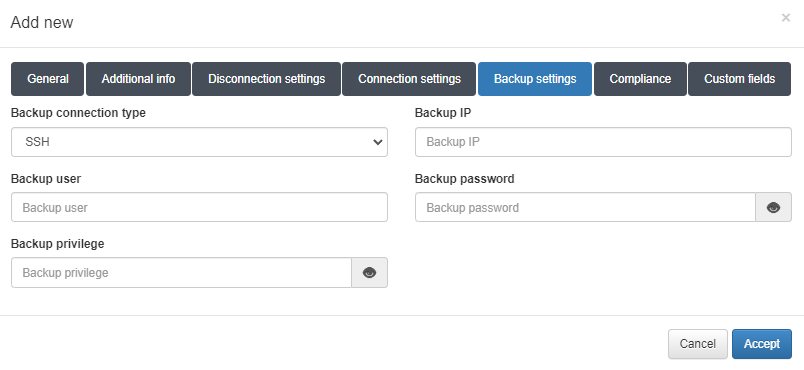Click the "Backup connection type" label

coord(78,113)
